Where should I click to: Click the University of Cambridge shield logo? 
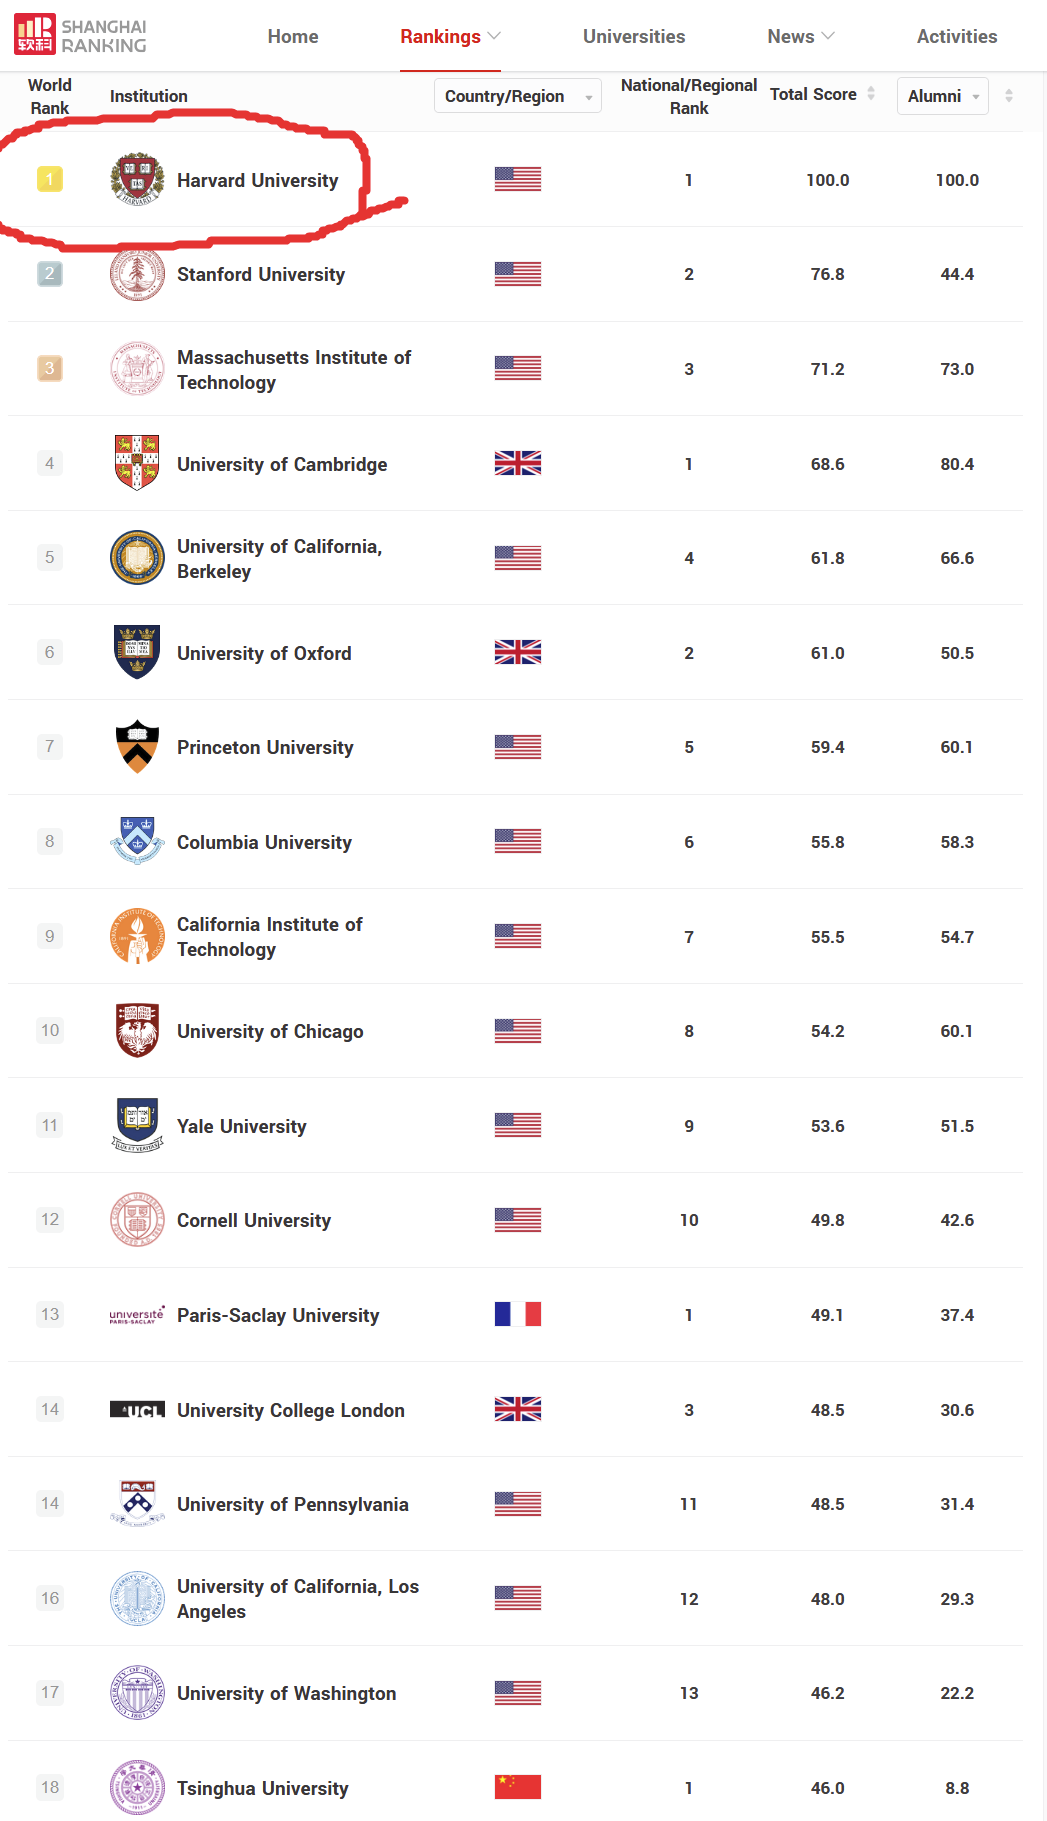[137, 463]
